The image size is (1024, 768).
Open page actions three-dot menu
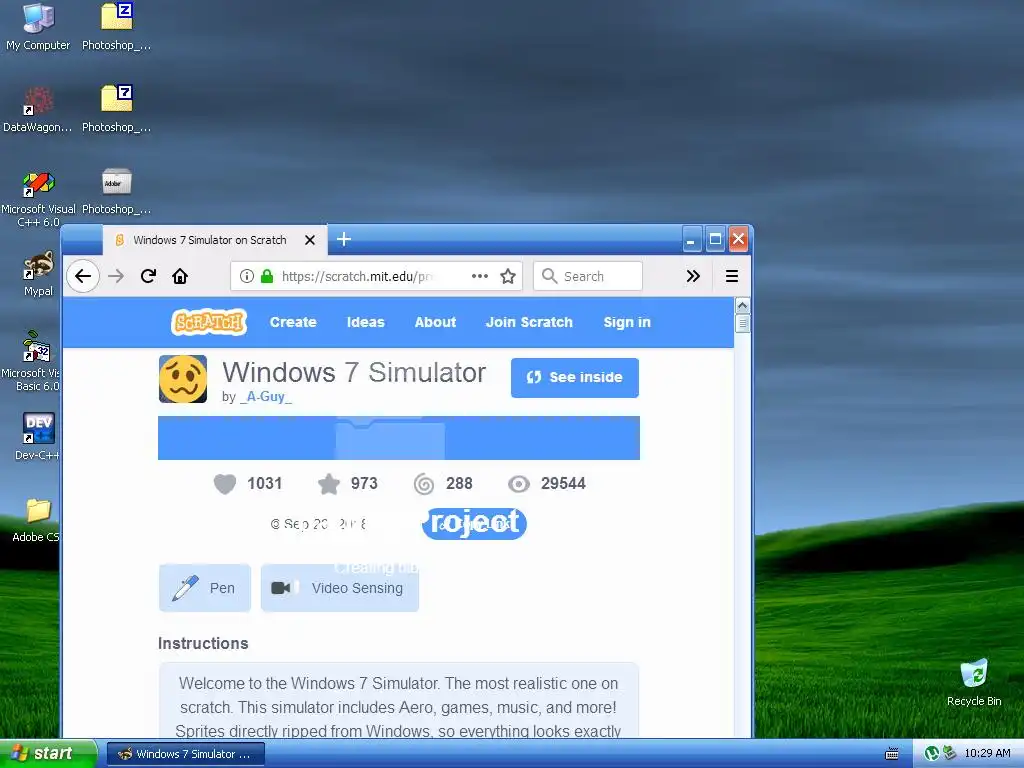pyautogui.click(x=480, y=276)
